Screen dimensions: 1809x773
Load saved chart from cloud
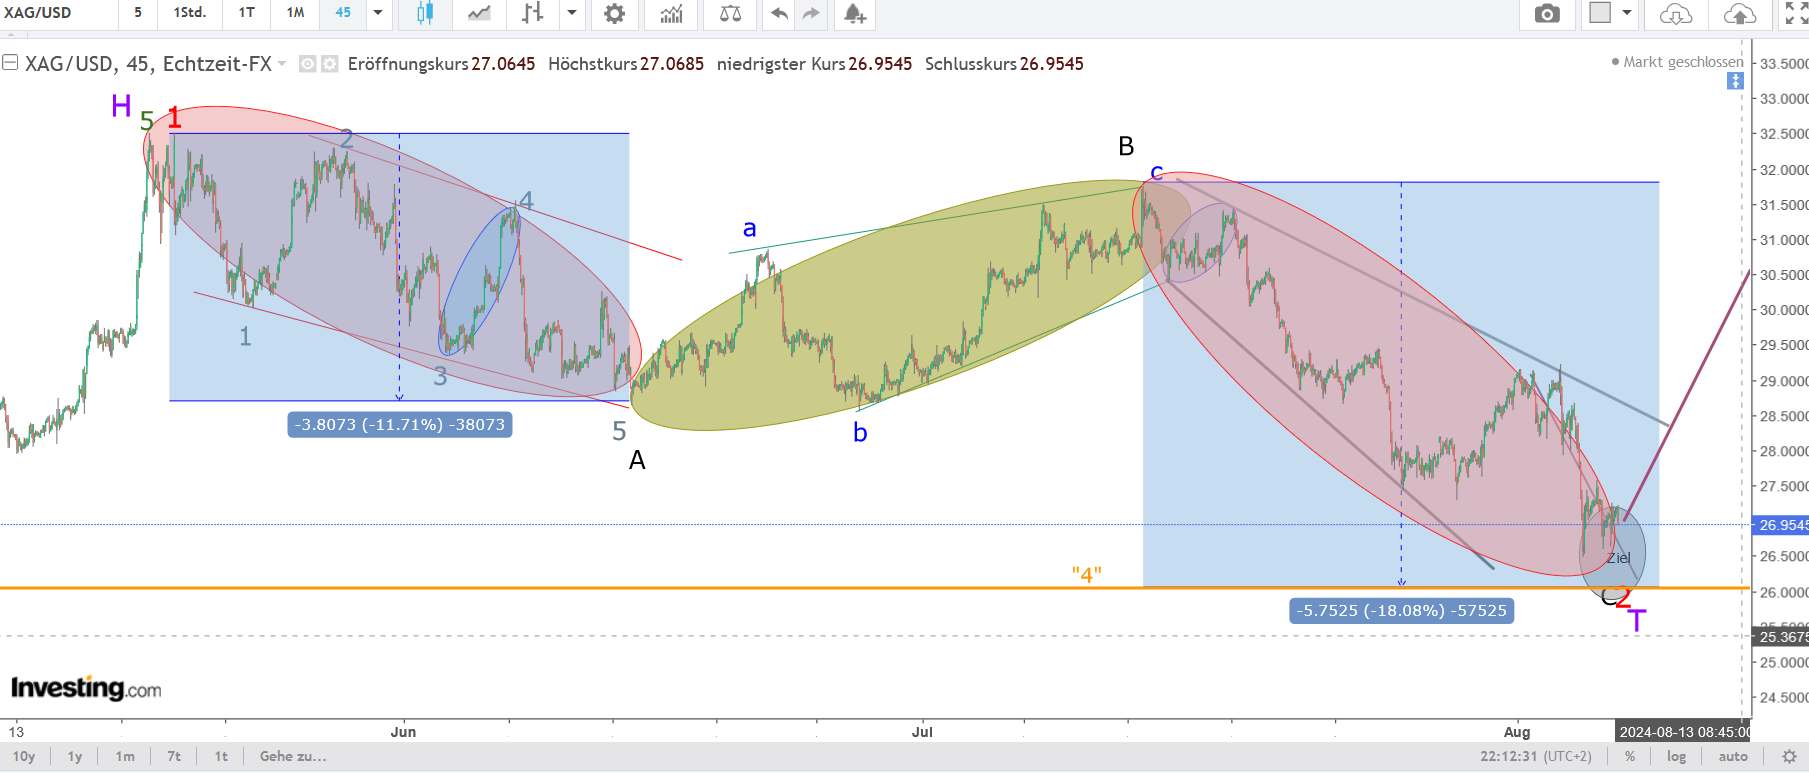tap(1676, 13)
